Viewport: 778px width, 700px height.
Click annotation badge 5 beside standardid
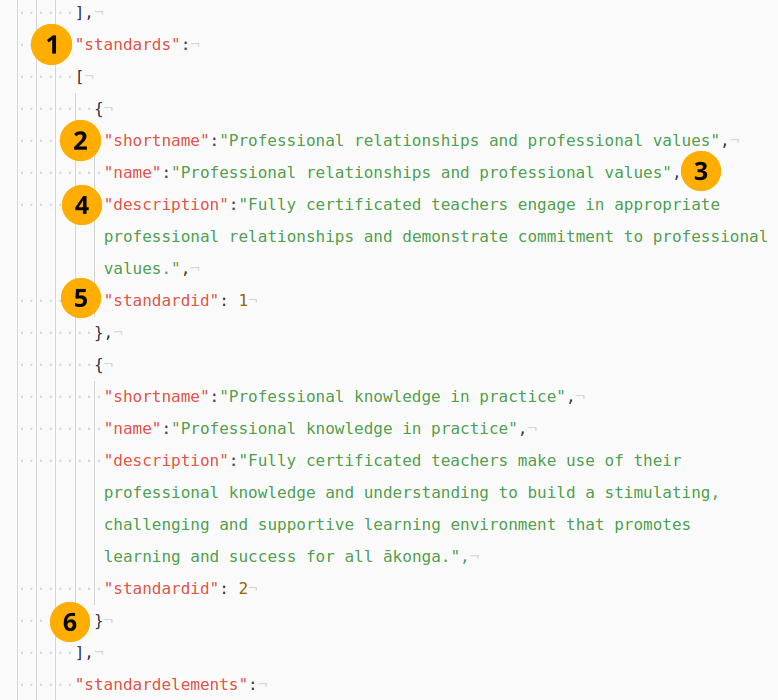click(x=81, y=298)
